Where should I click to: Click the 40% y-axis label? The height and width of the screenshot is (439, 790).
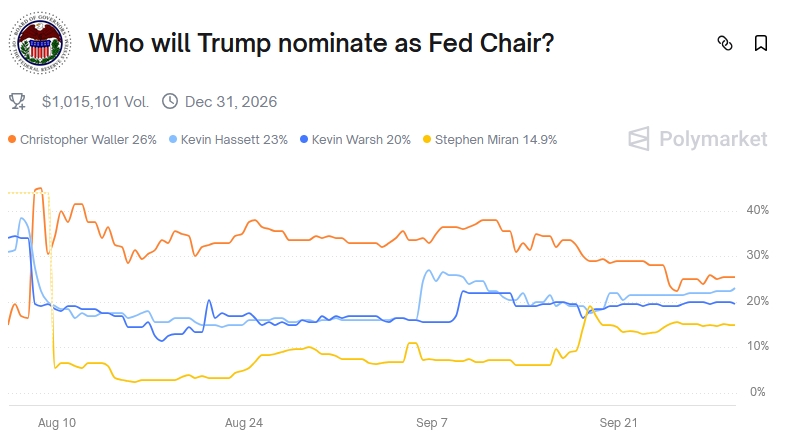pos(757,210)
